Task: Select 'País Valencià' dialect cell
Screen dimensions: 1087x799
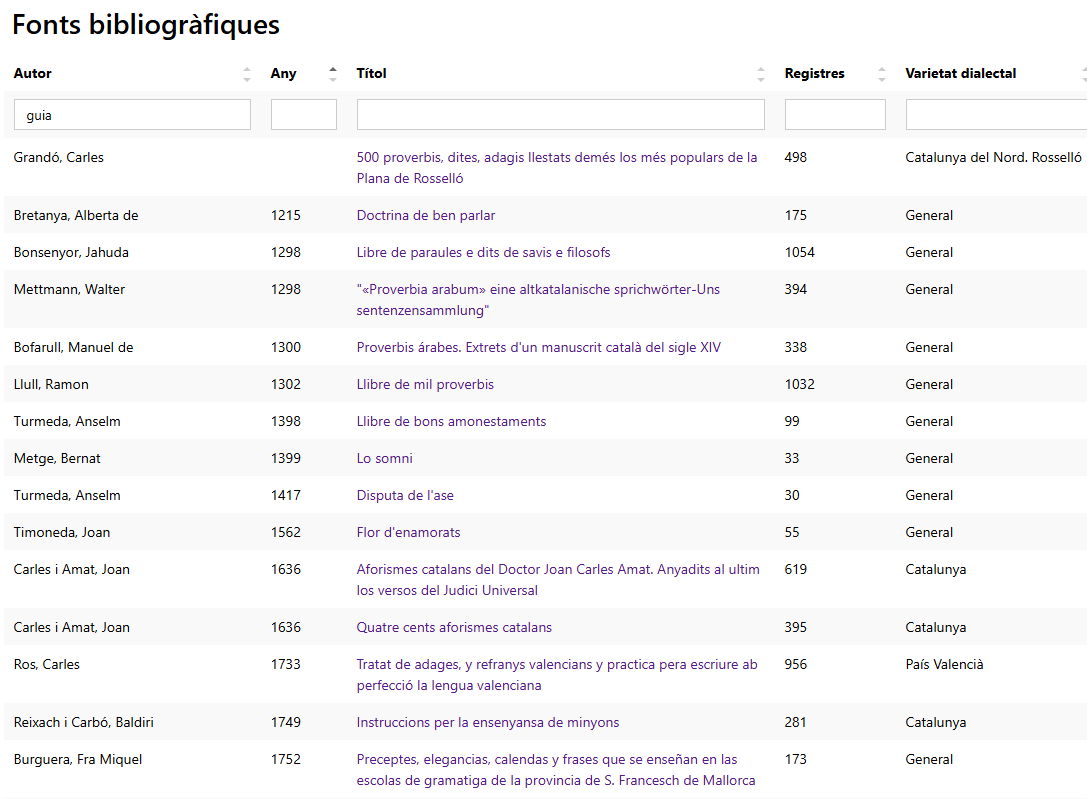Action: coord(944,664)
